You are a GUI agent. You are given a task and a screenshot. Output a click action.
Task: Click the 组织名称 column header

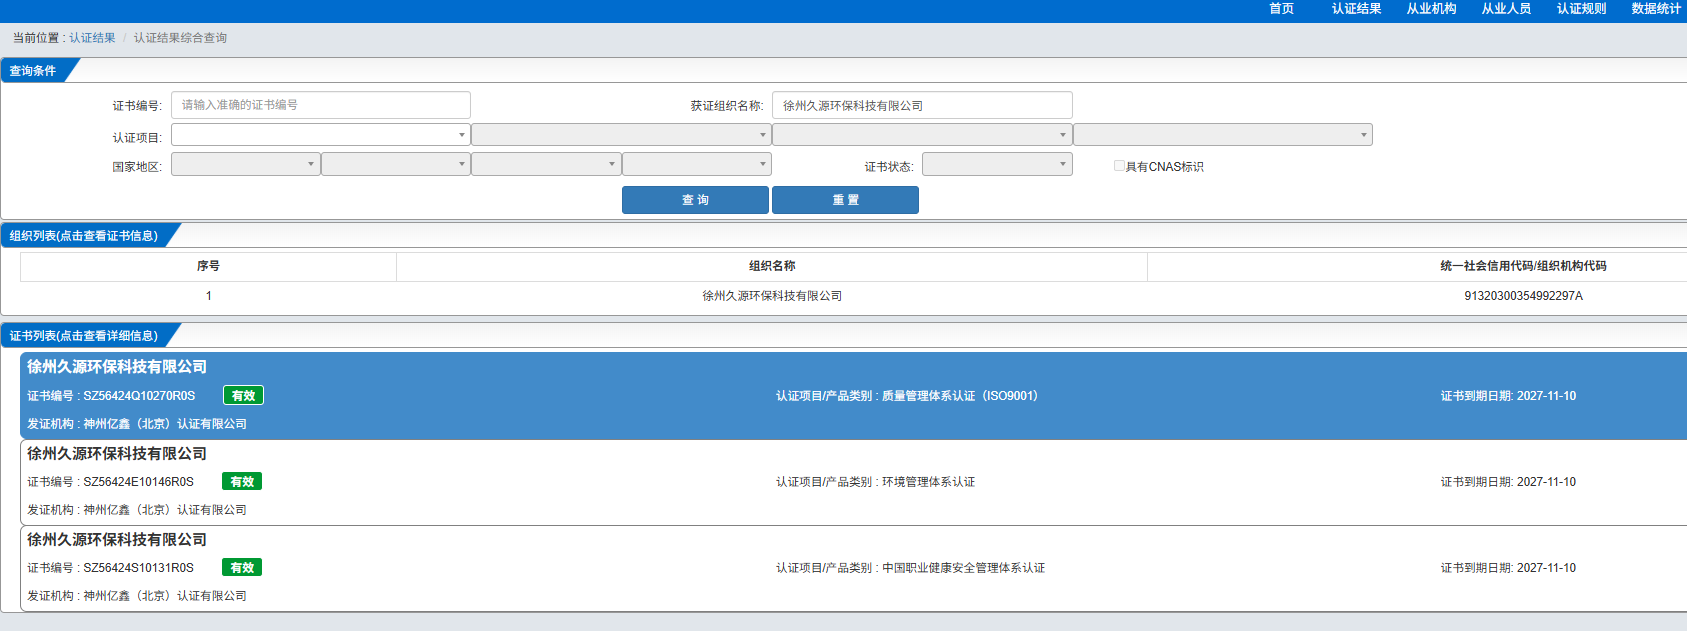click(772, 266)
